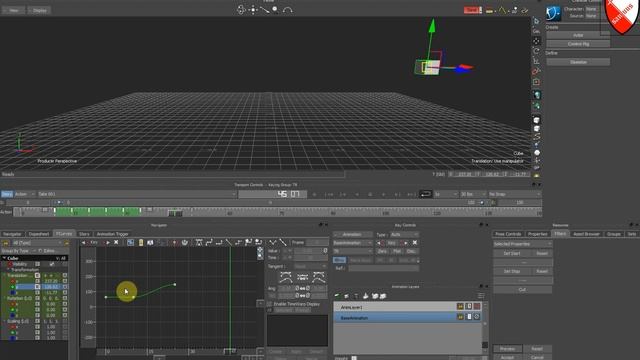The height and width of the screenshot is (360, 640).
Task: Select the translate tool in viewer side toolbar
Action: (537, 41)
